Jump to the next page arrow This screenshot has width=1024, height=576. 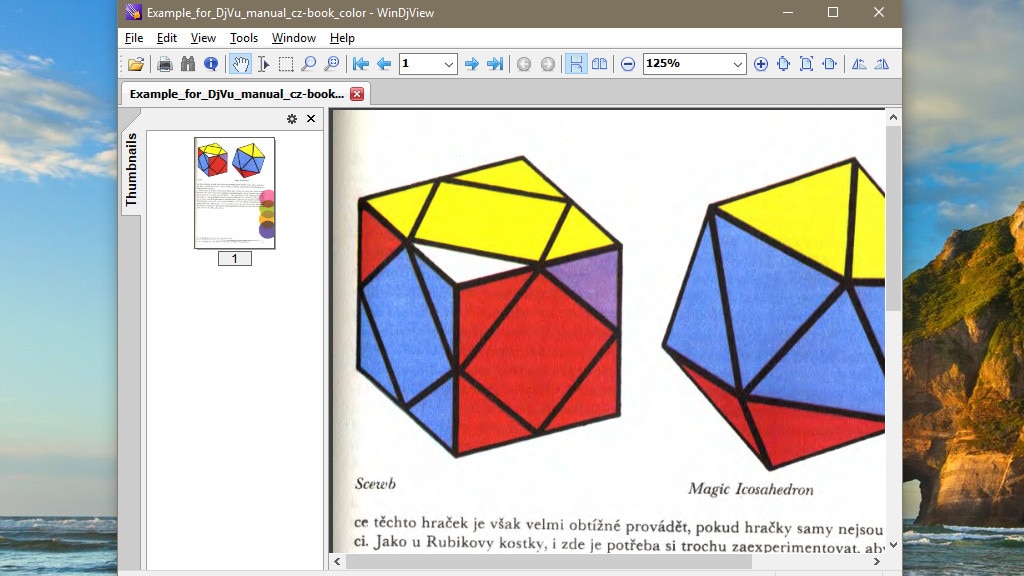point(472,64)
